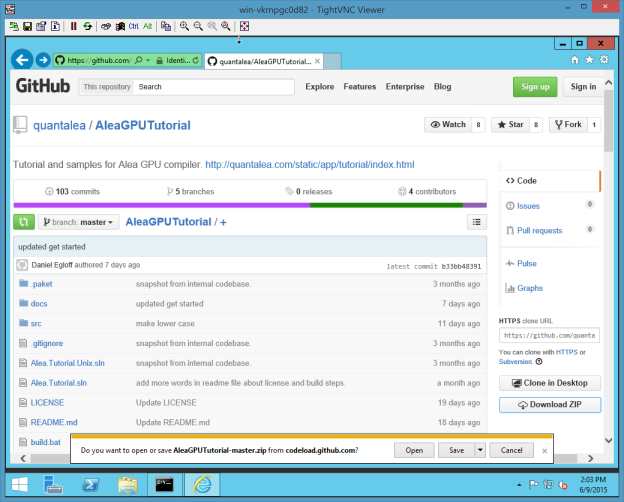
Task: Open a new blank IE tab
Action: click(x=332, y=61)
